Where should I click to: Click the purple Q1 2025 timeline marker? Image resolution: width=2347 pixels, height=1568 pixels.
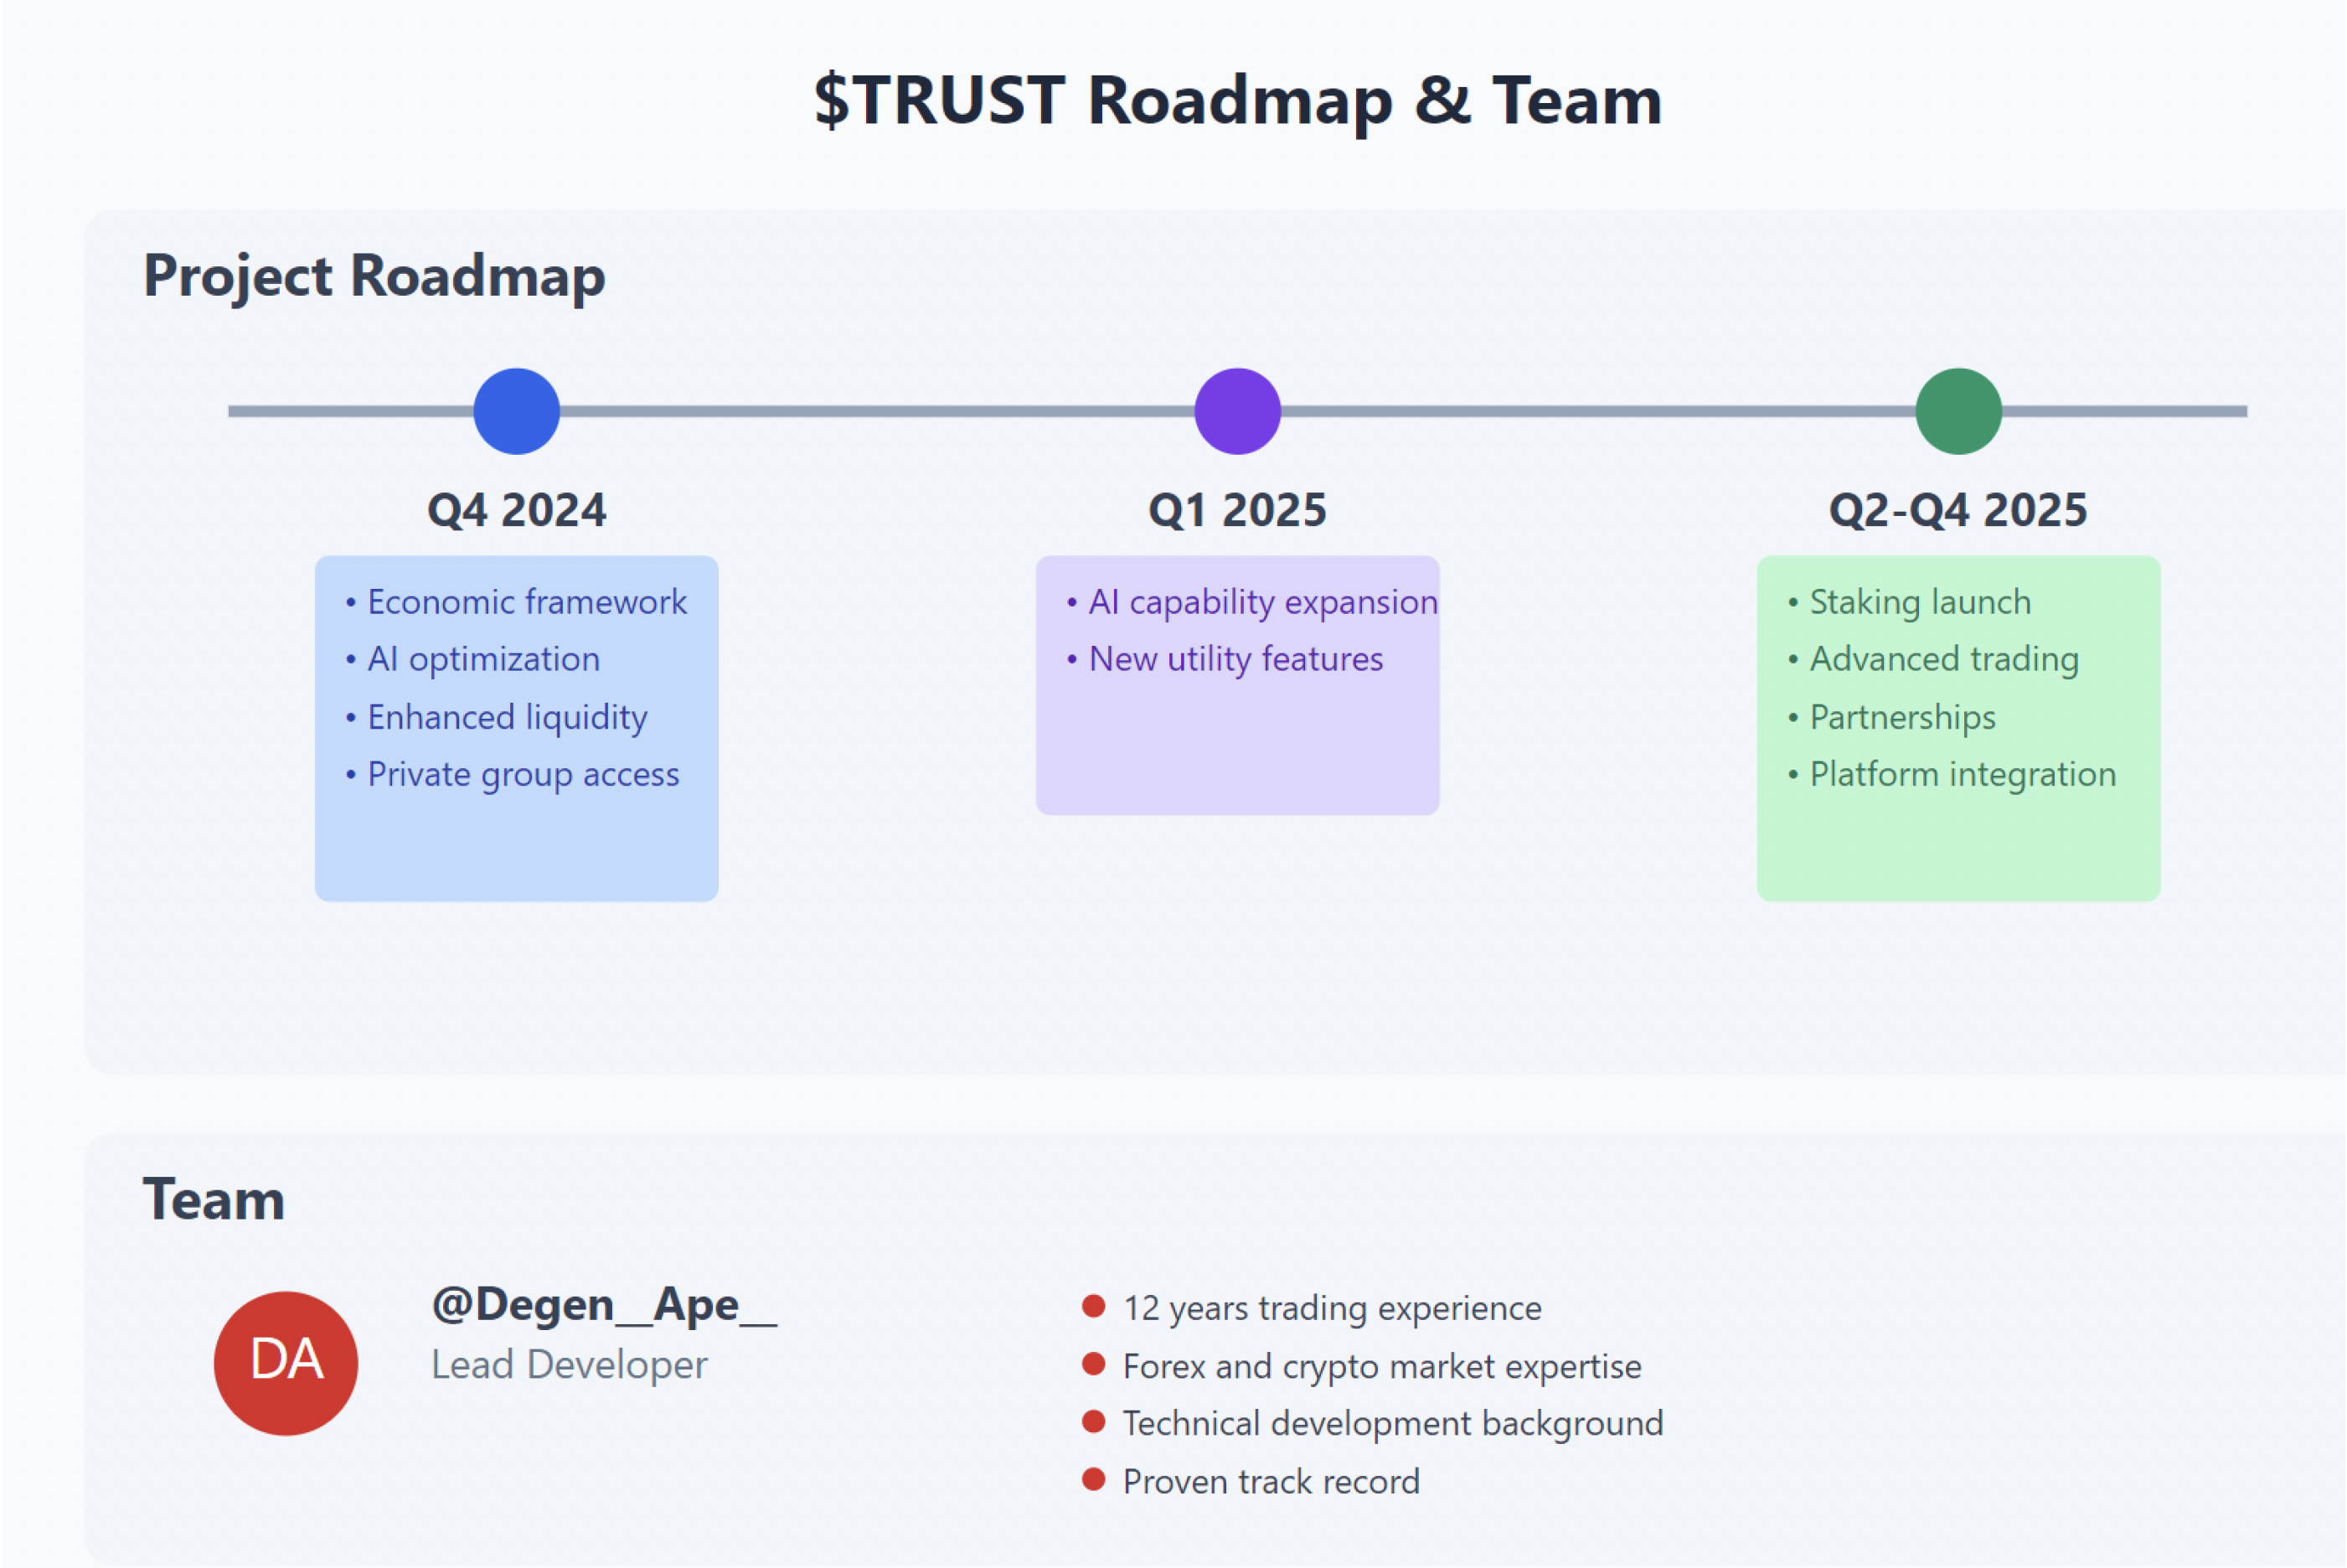point(1237,411)
